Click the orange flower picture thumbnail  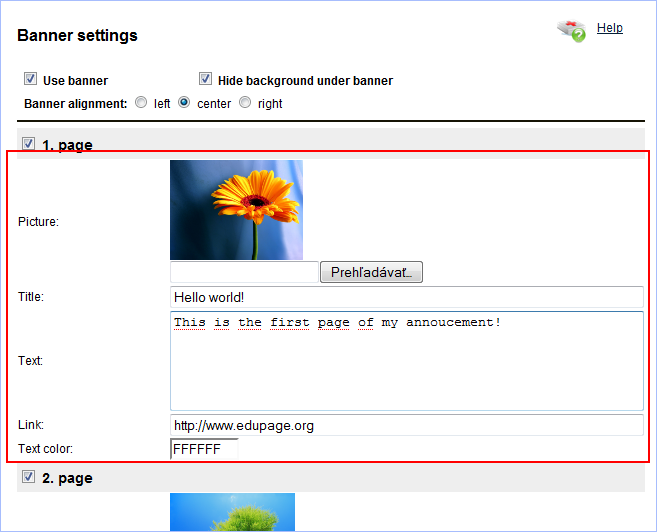click(236, 209)
